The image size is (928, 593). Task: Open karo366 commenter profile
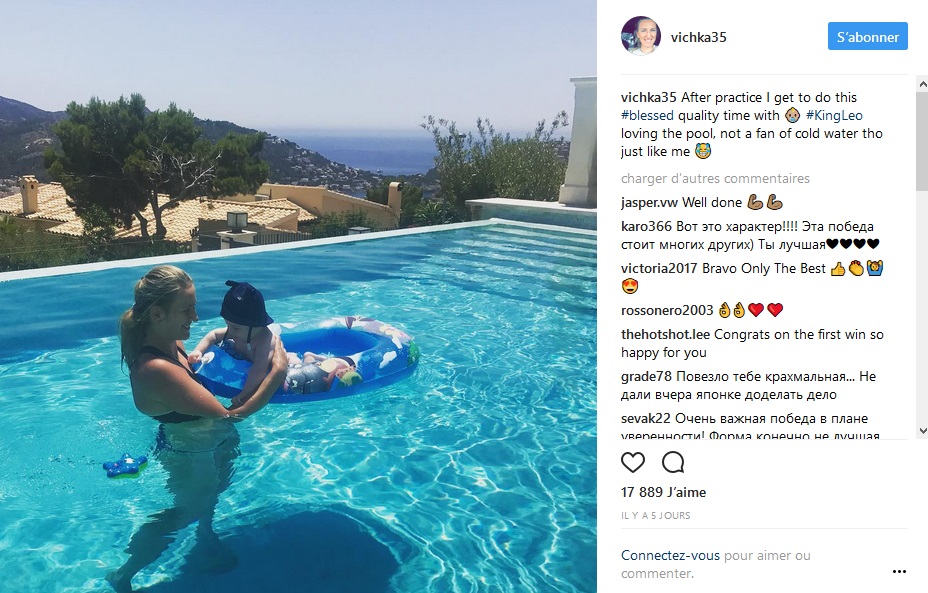click(x=646, y=226)
